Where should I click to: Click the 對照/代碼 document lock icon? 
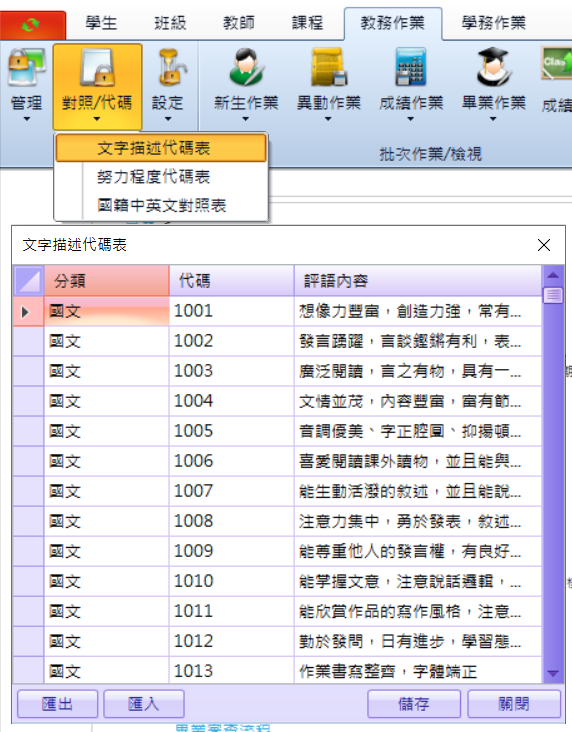click(97, 67)
